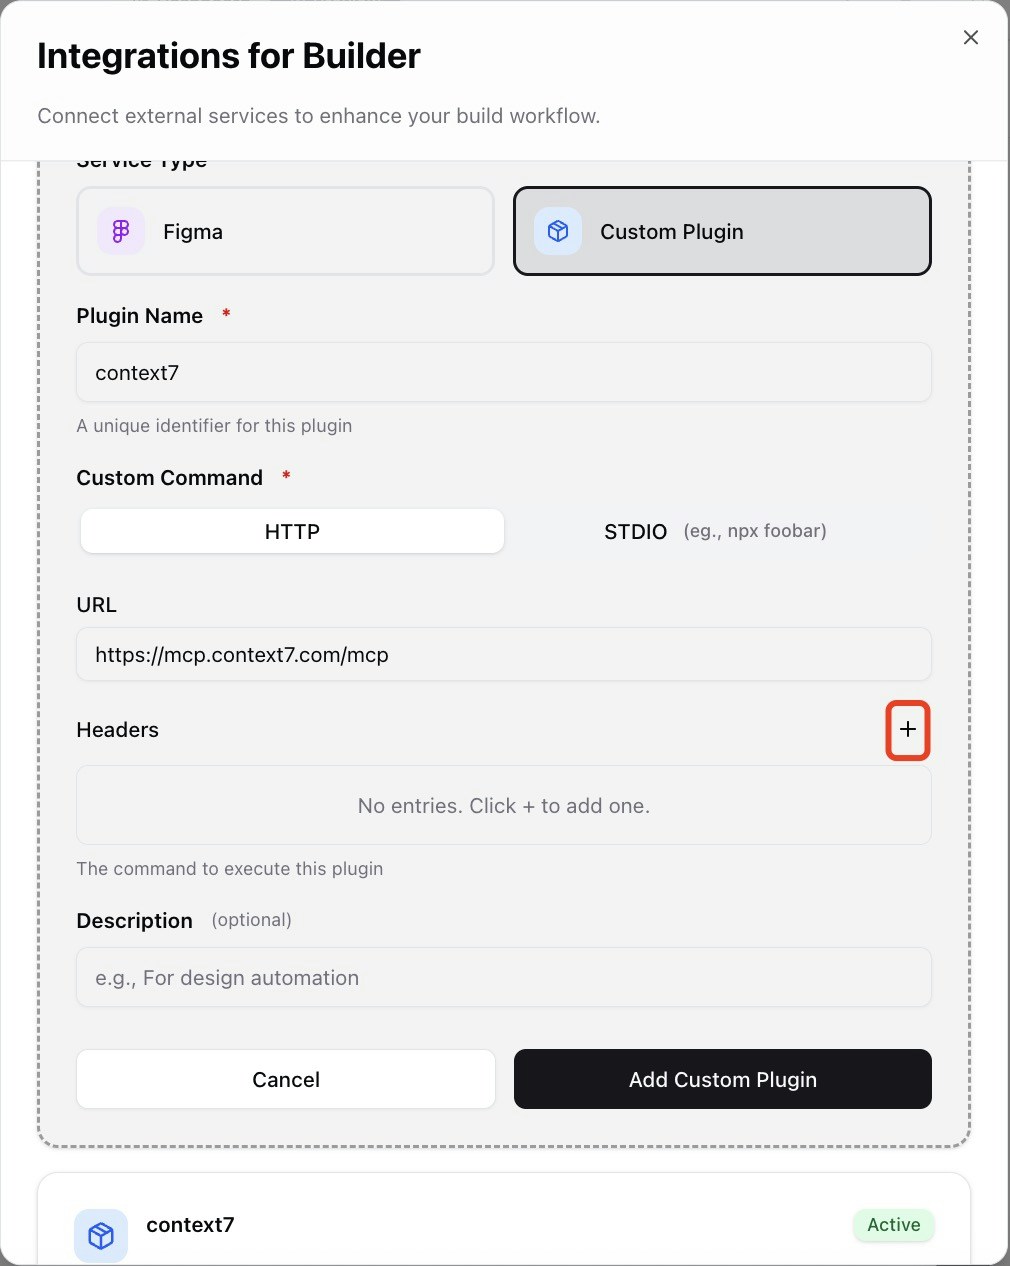Click the Figma logo icon

[x=120, y=231]
